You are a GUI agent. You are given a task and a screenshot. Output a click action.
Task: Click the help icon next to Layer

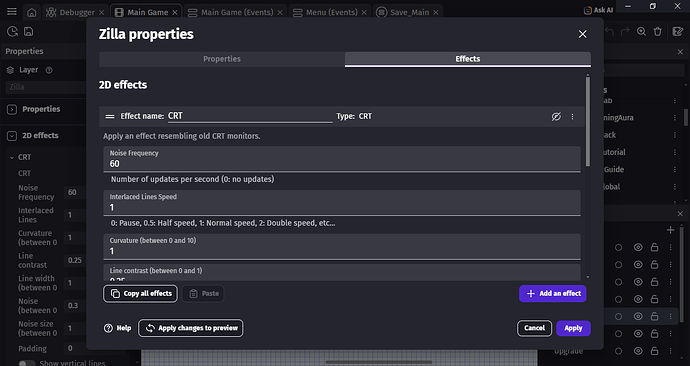point(49,70)
